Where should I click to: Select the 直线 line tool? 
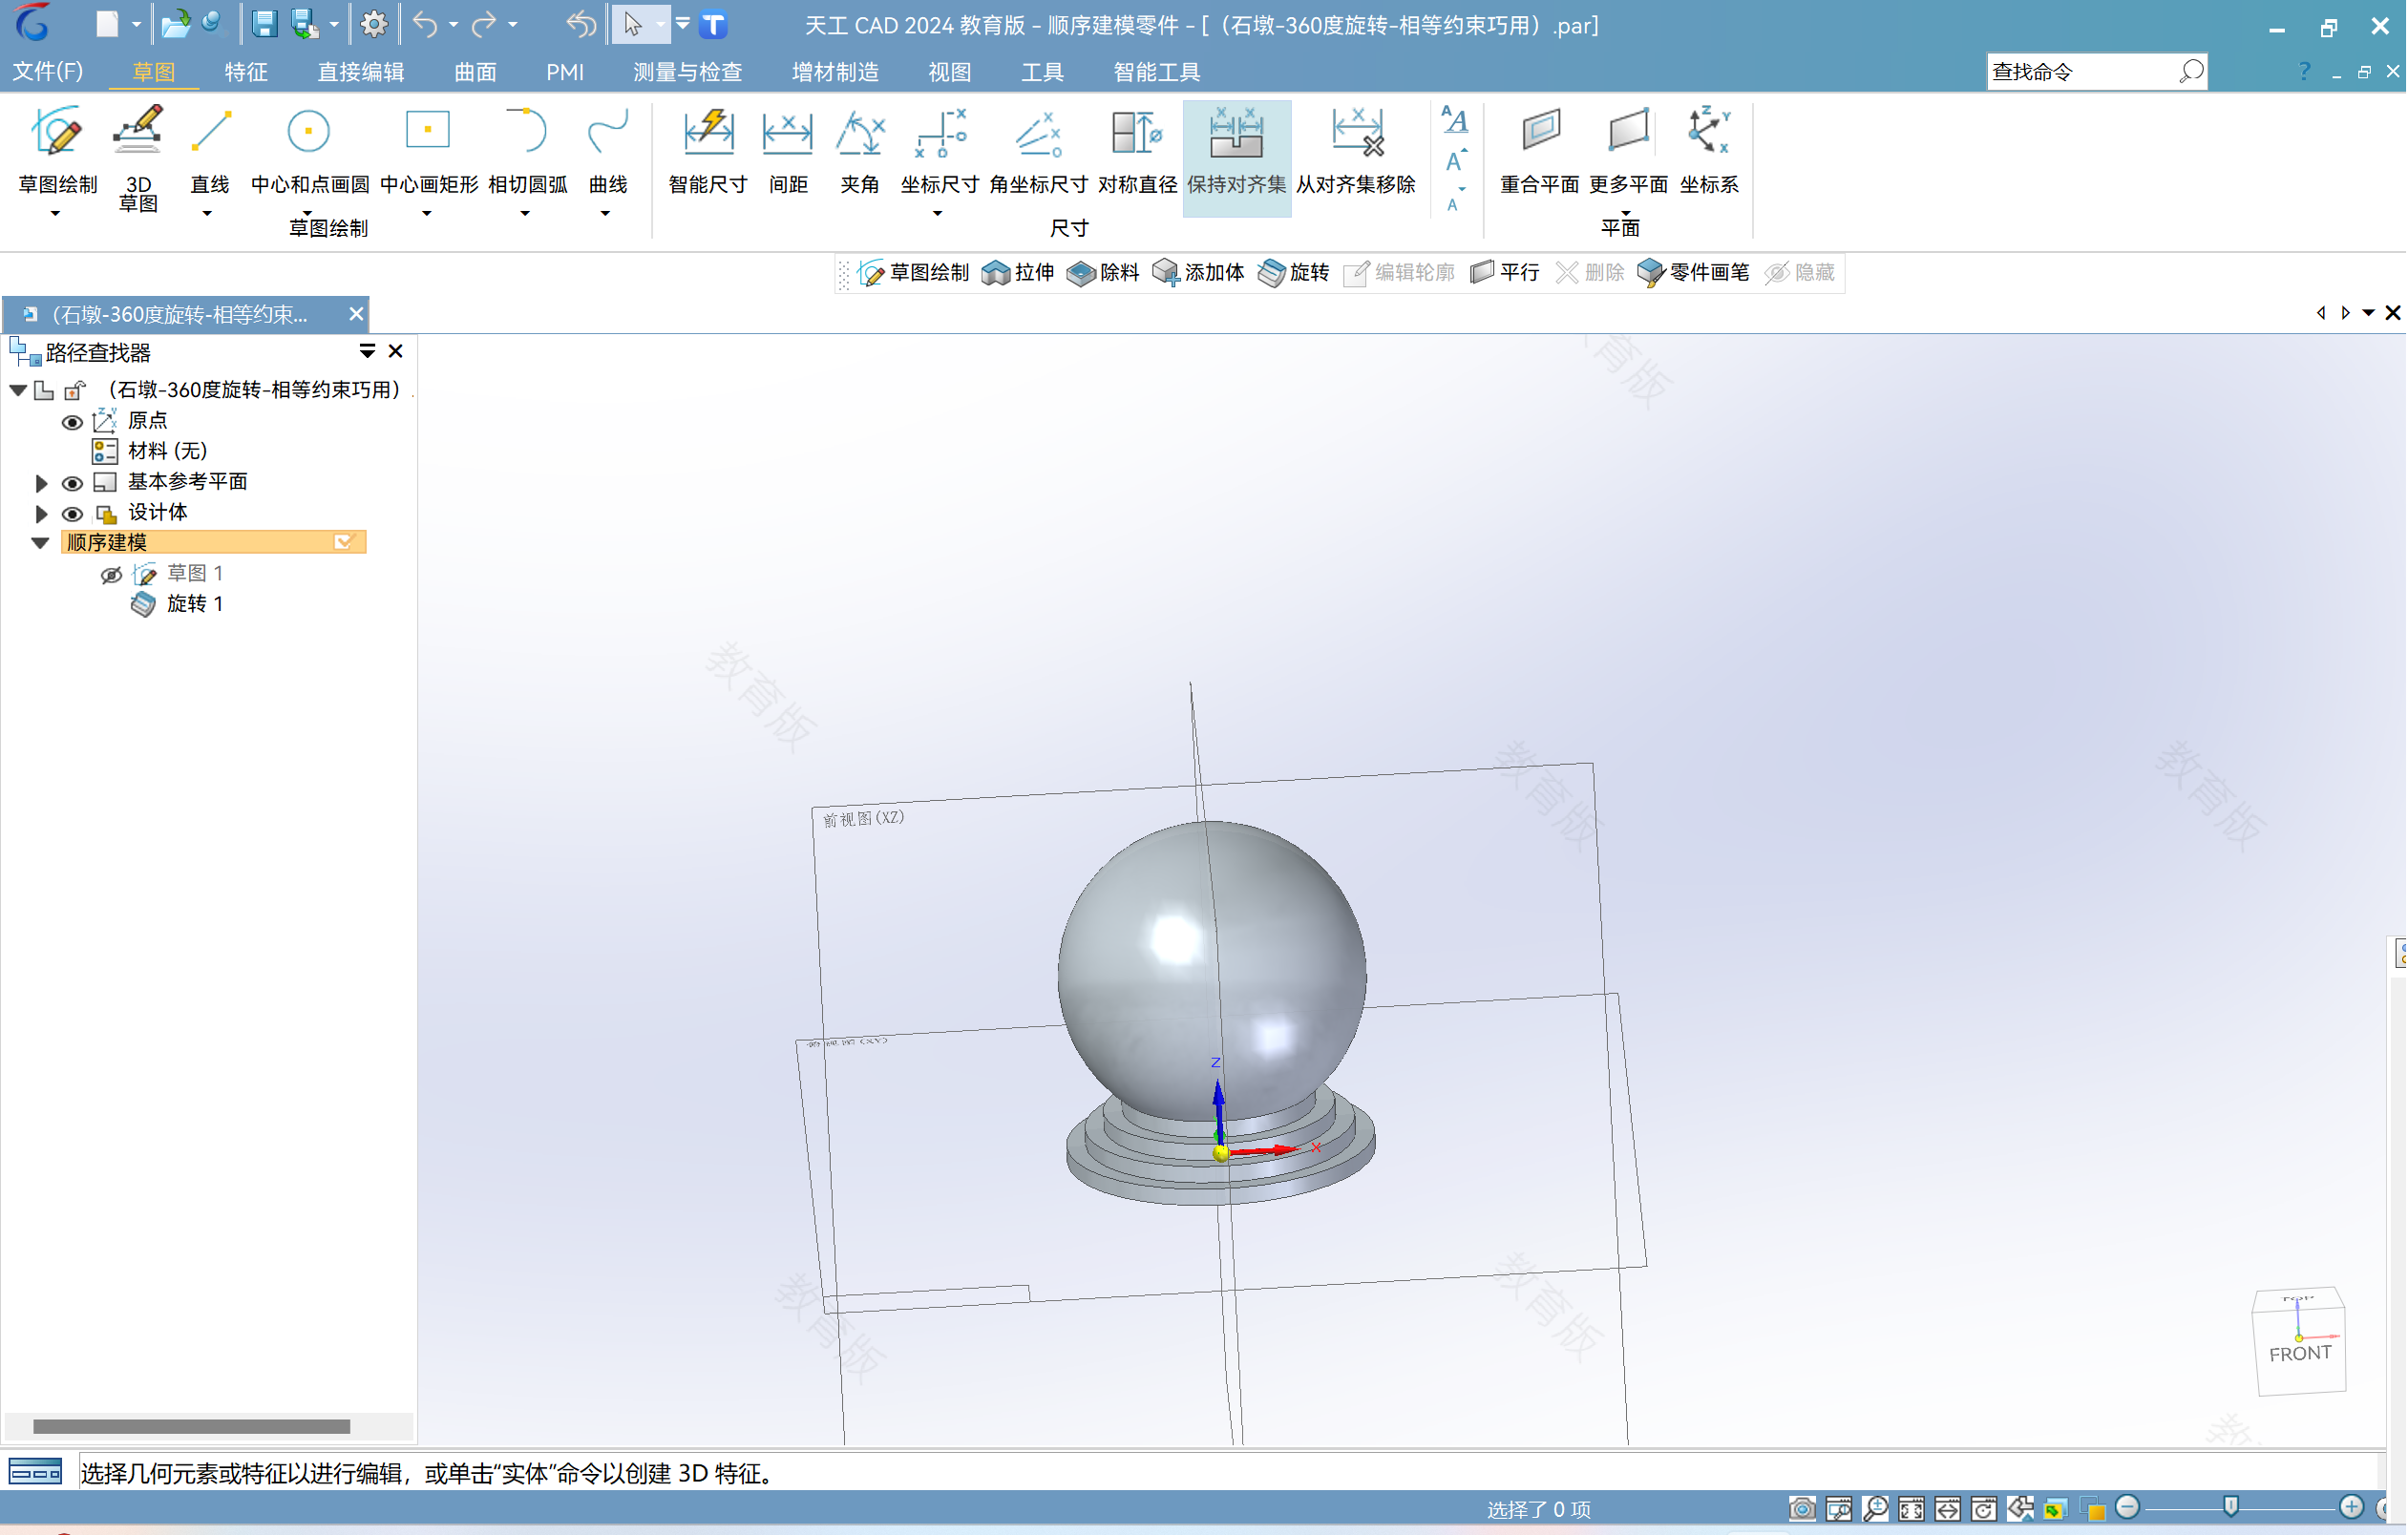210,150
